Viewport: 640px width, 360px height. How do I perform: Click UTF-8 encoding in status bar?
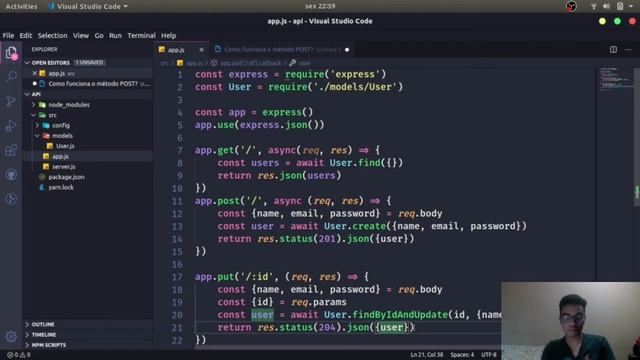[489, 355]
